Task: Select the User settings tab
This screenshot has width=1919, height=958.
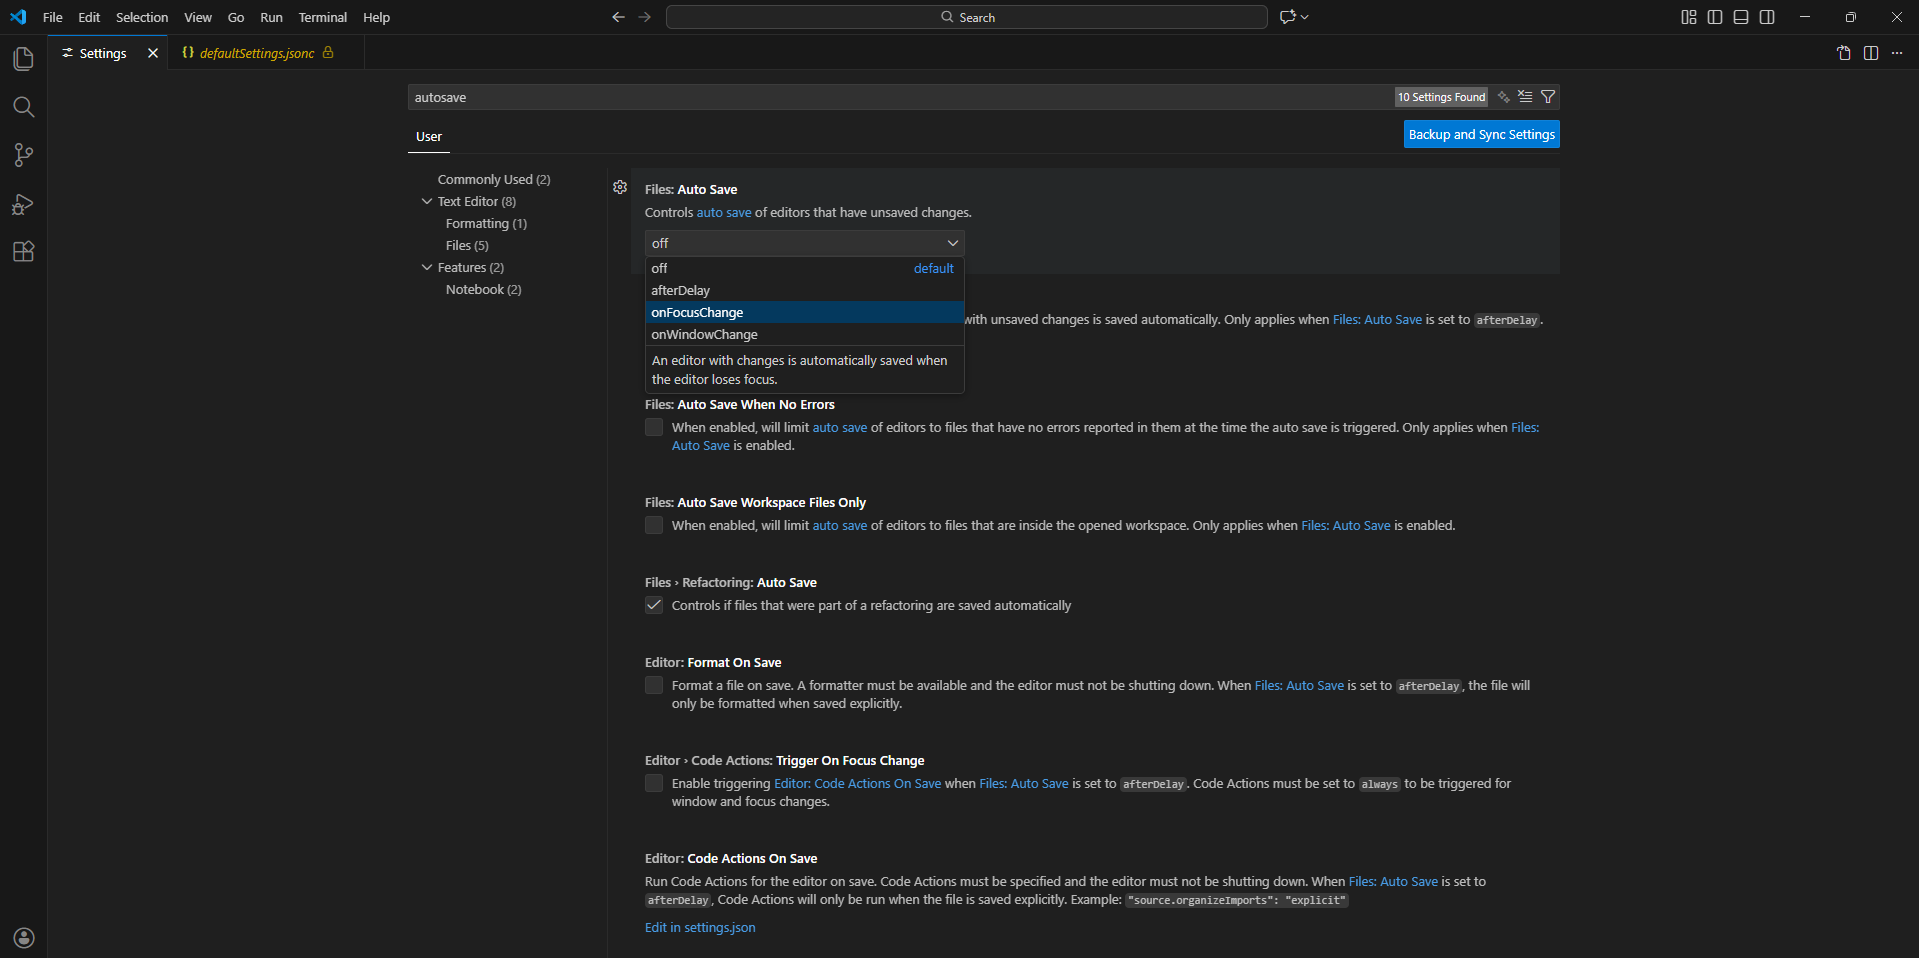Action: (x=429, y=136)
